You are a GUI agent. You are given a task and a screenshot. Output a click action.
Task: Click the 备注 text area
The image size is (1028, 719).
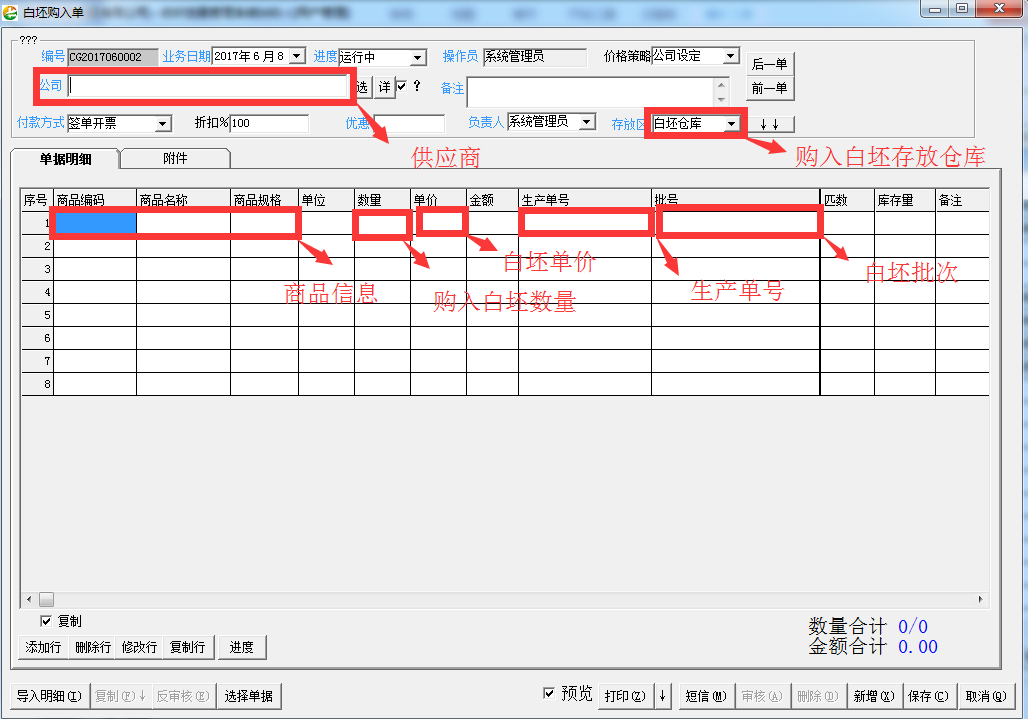click(590, 92)
